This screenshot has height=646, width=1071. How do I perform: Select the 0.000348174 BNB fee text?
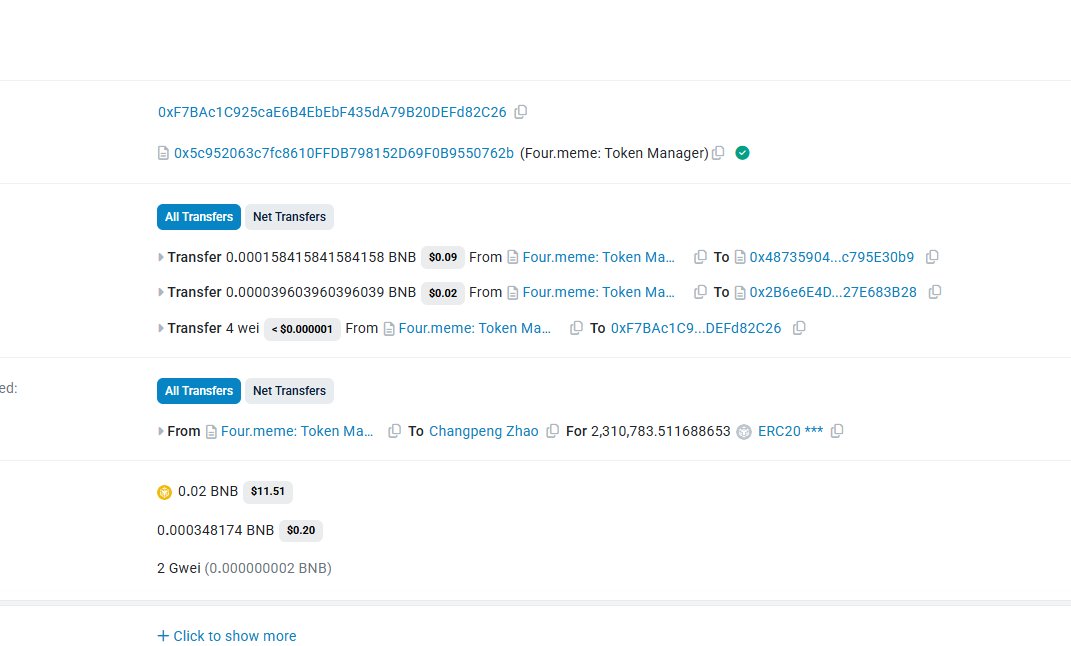pyautogui.click(x=215, y=531)
